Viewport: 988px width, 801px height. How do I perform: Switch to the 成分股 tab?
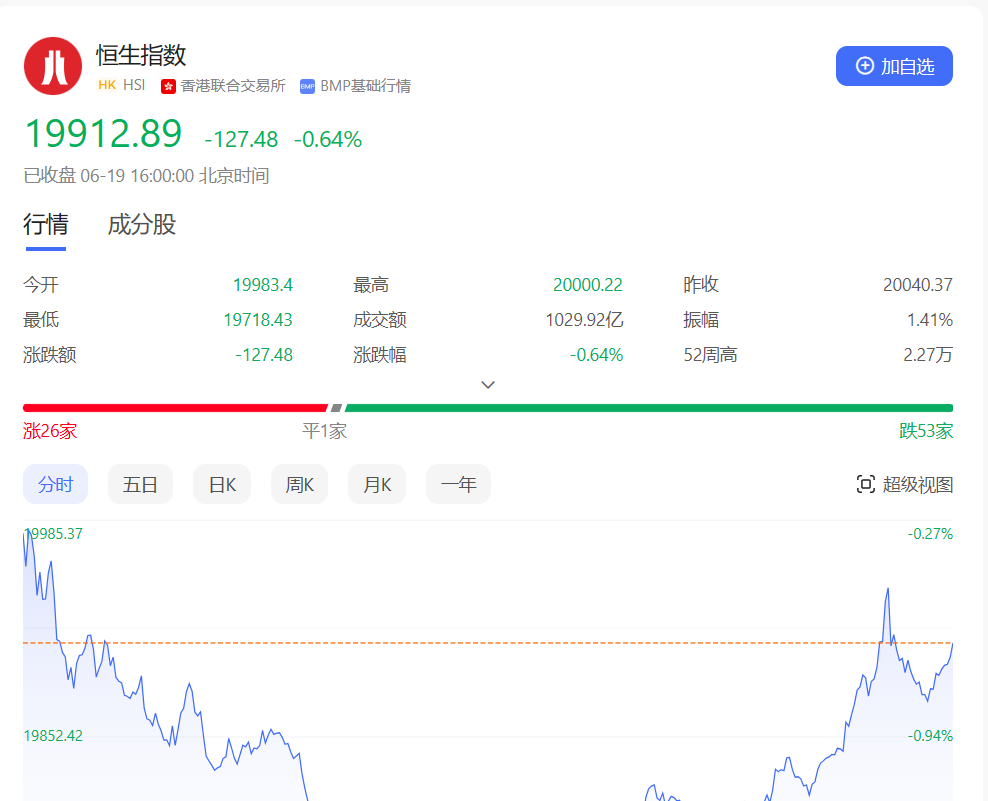142,224
